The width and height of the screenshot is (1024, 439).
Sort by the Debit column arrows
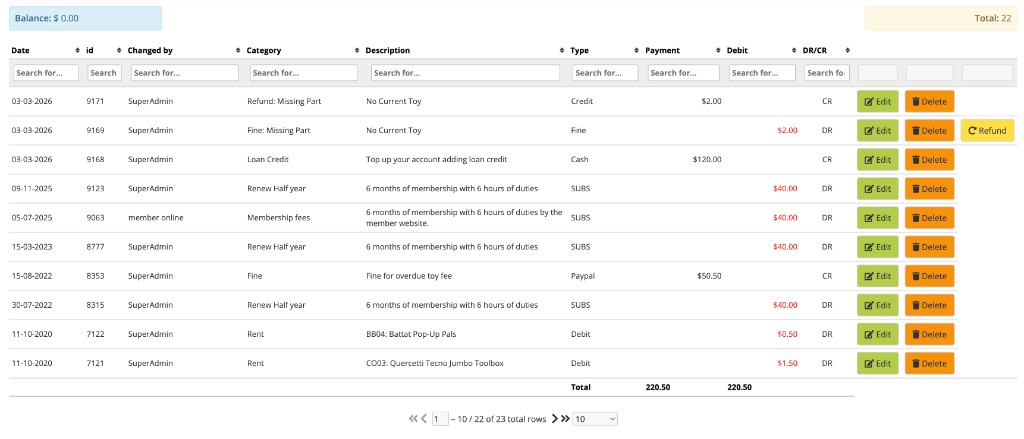point(794,50)
